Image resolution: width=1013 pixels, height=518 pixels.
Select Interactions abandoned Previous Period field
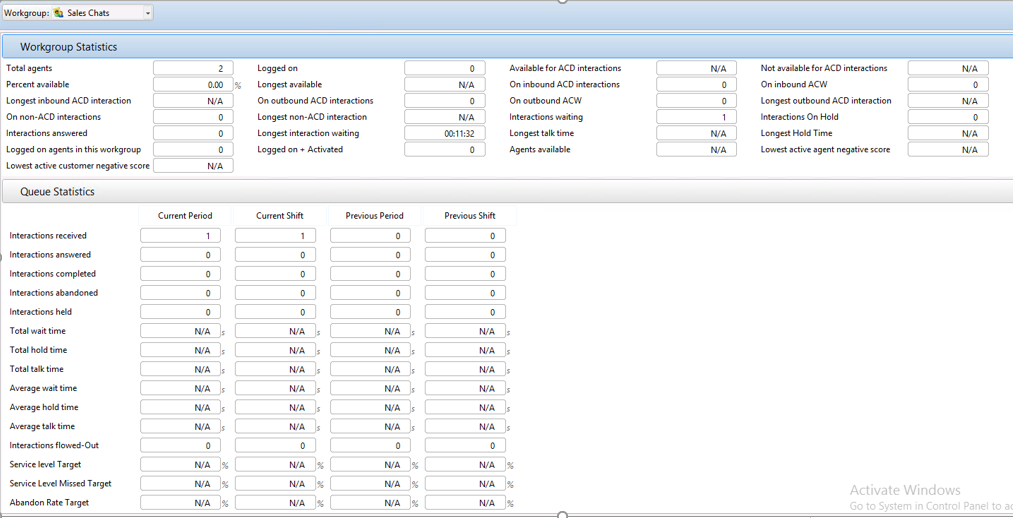[370, 293]
